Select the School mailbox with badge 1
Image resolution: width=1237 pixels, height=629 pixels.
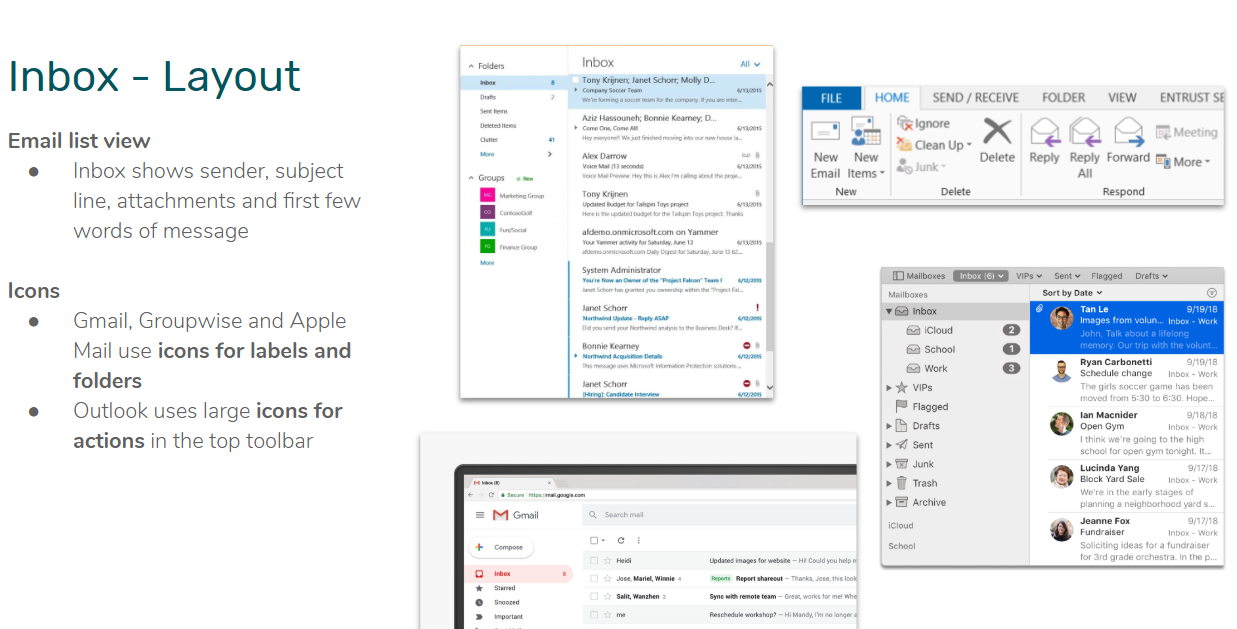click(955, 349)
